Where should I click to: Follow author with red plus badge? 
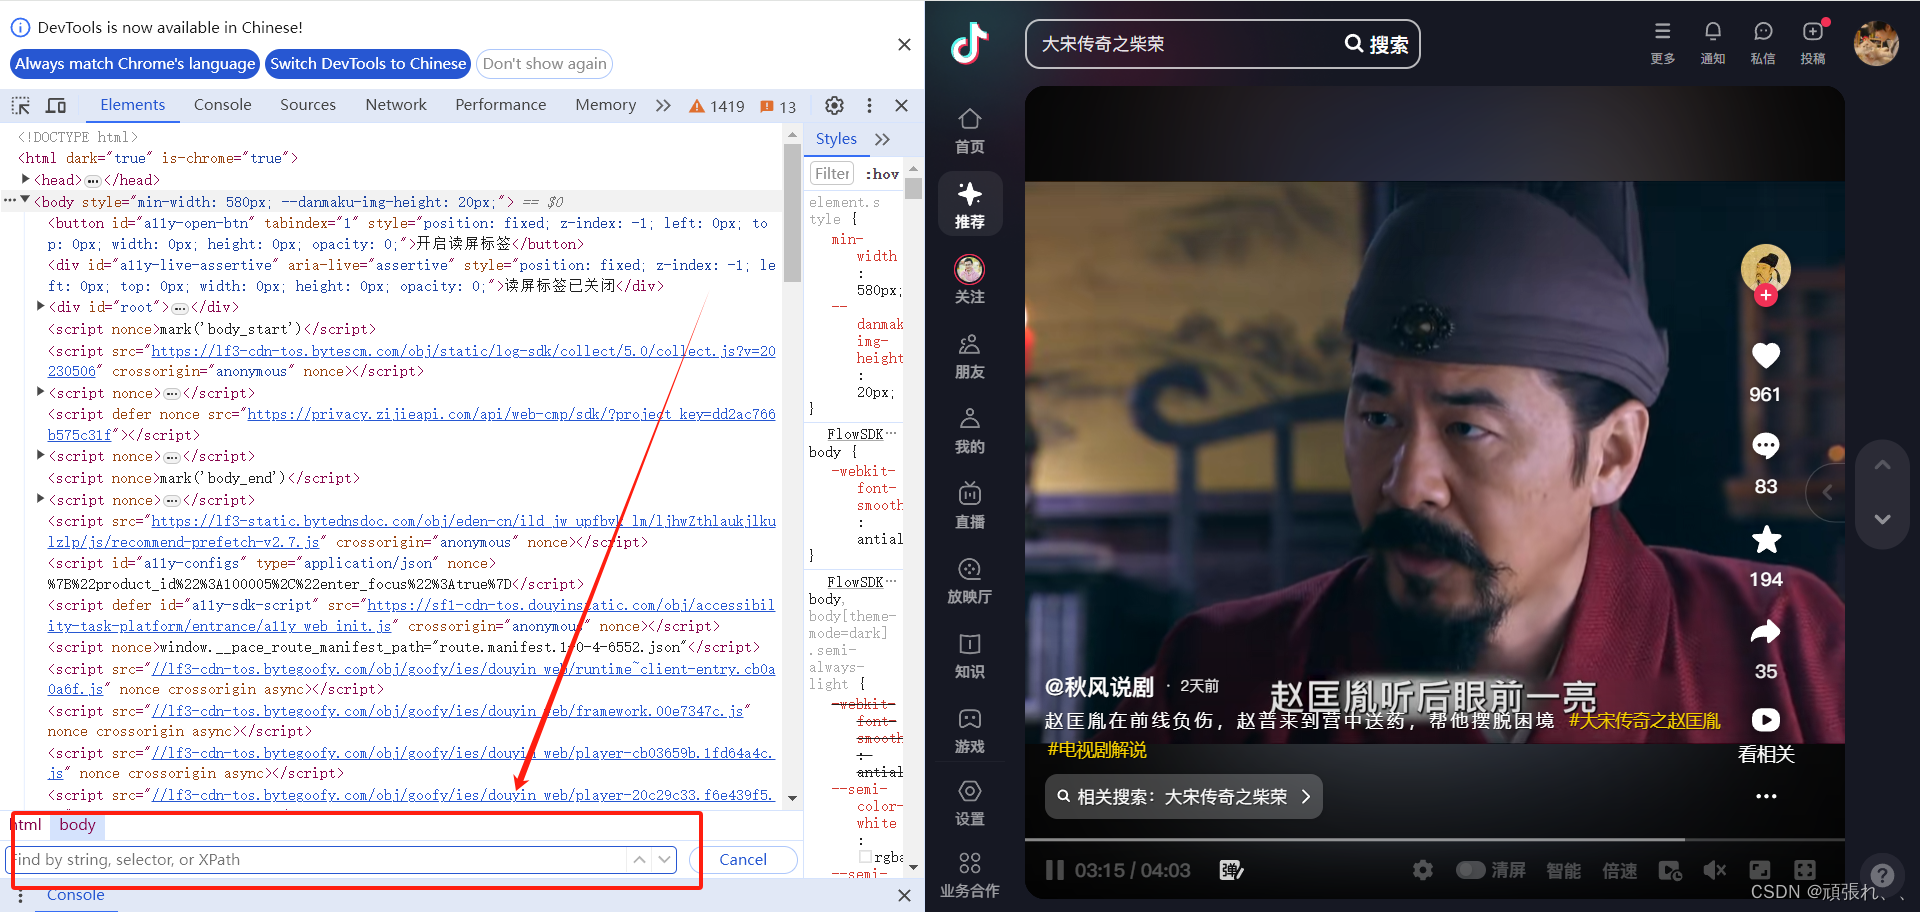pyautogui.click(x=1766, y=295)
